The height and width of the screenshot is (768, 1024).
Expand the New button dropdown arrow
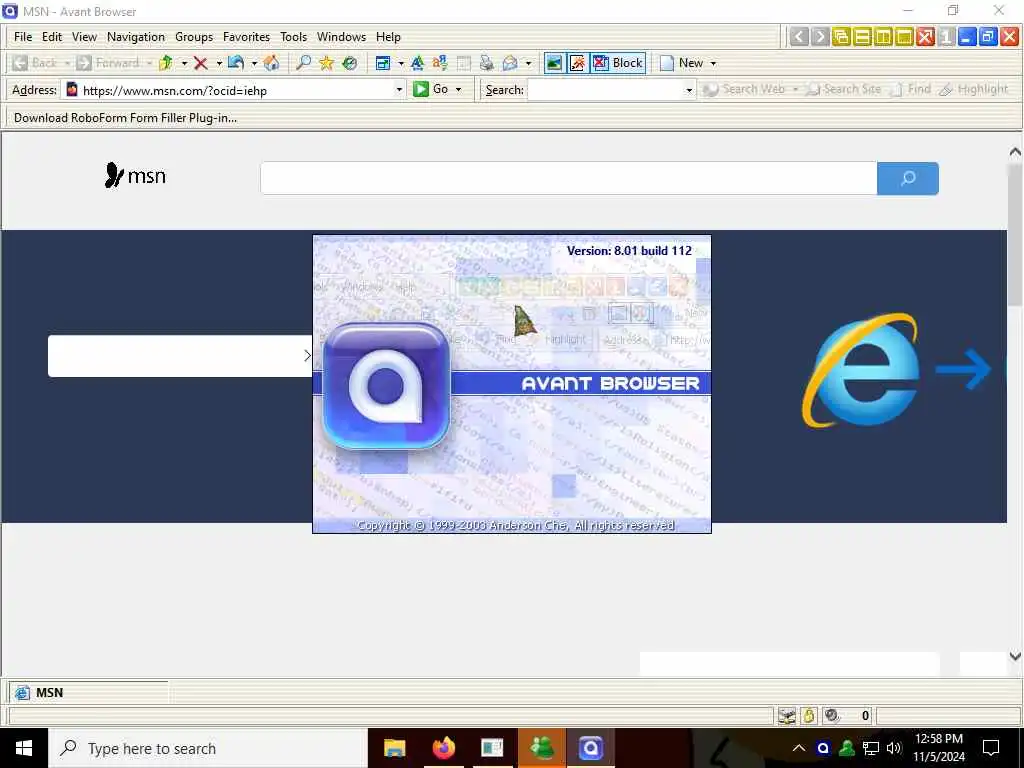point(713,63)
